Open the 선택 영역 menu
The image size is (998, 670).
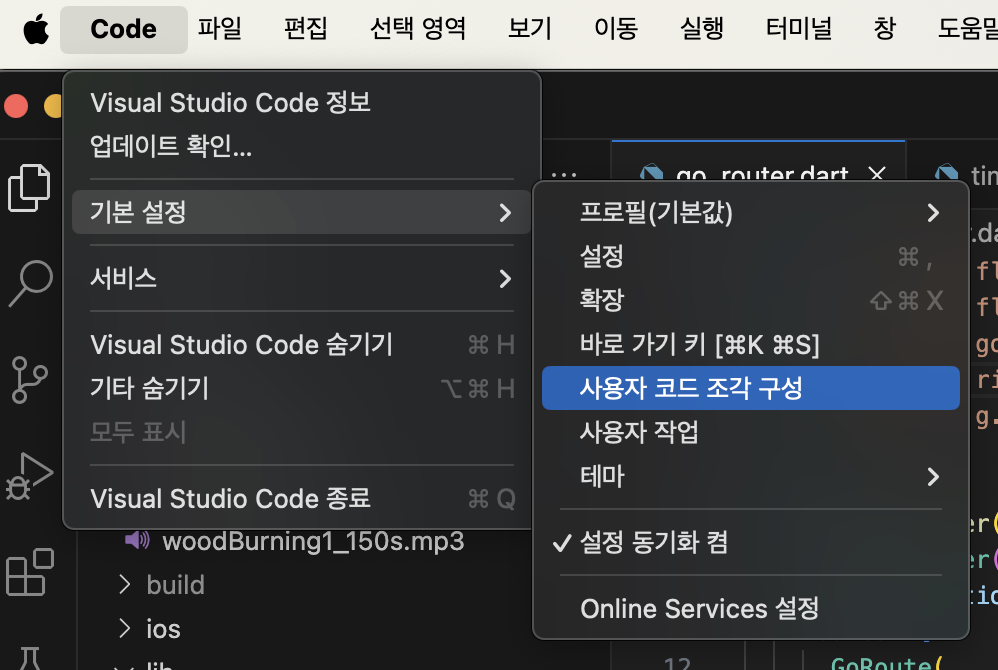pyautogui.click(x=418, y=29)
